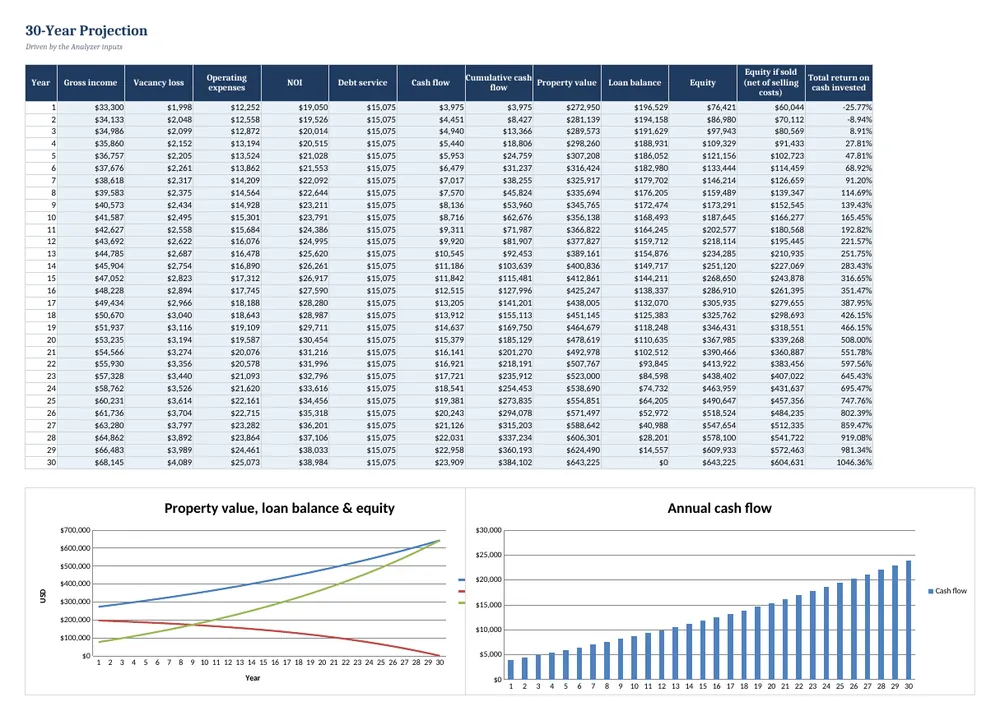Viewport: 1000px width, 720px height.
Task: Select the $8,716 cash flow cell
Action: pyautogui.click(x=430, y=217)
